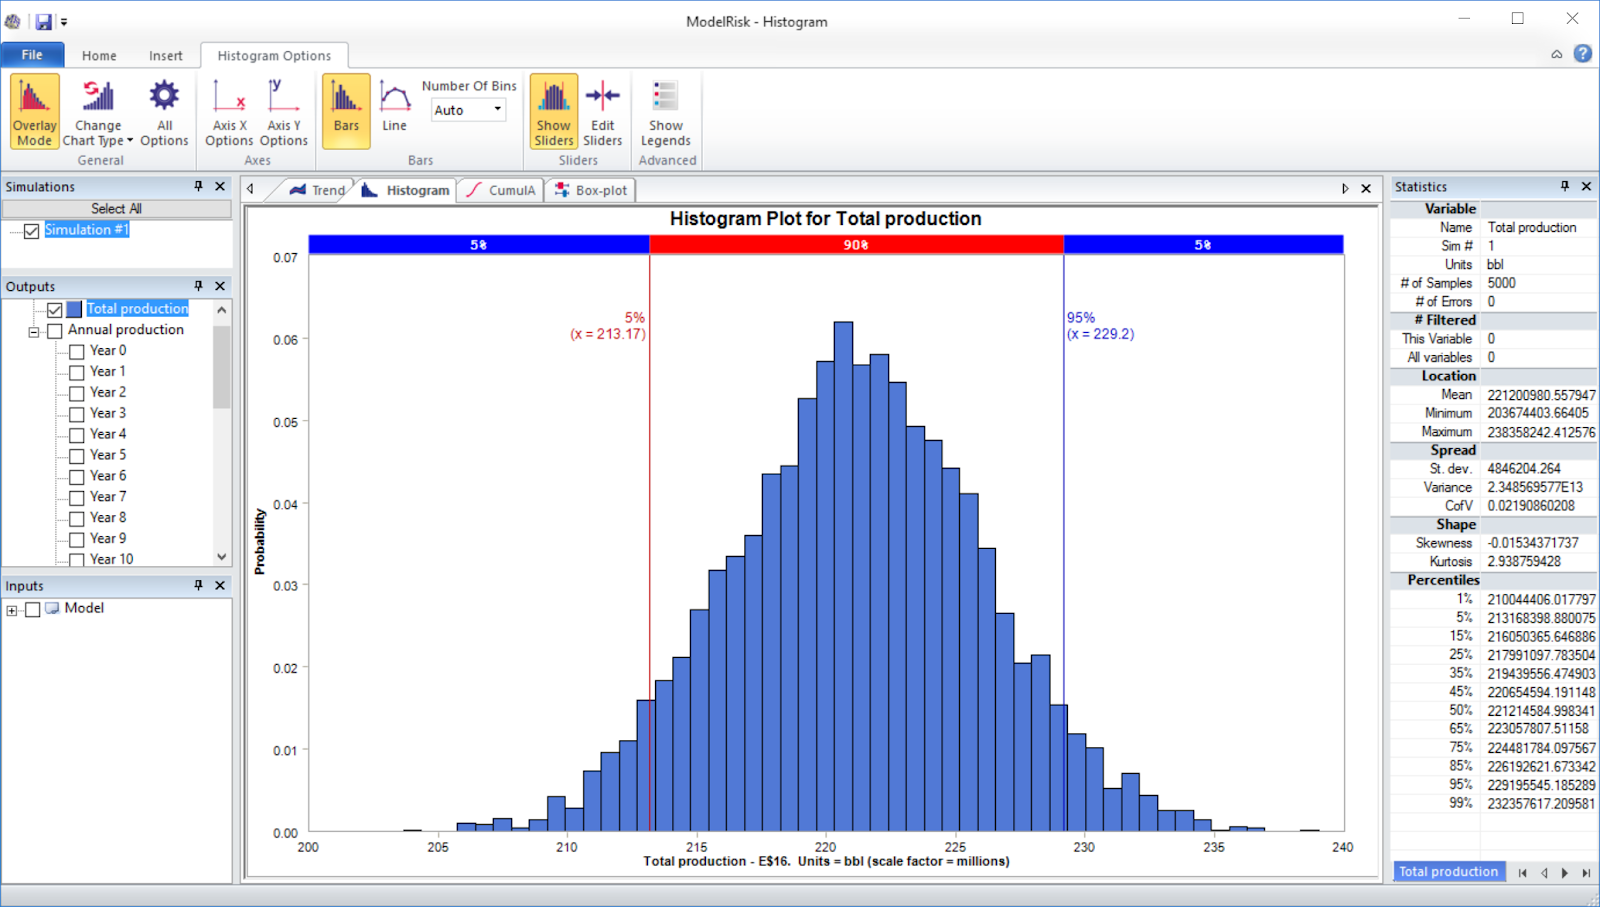Click the Total production button in Statistics panel
The height and width of the screenshot is (907, 1600).
tap(1448, 871)
